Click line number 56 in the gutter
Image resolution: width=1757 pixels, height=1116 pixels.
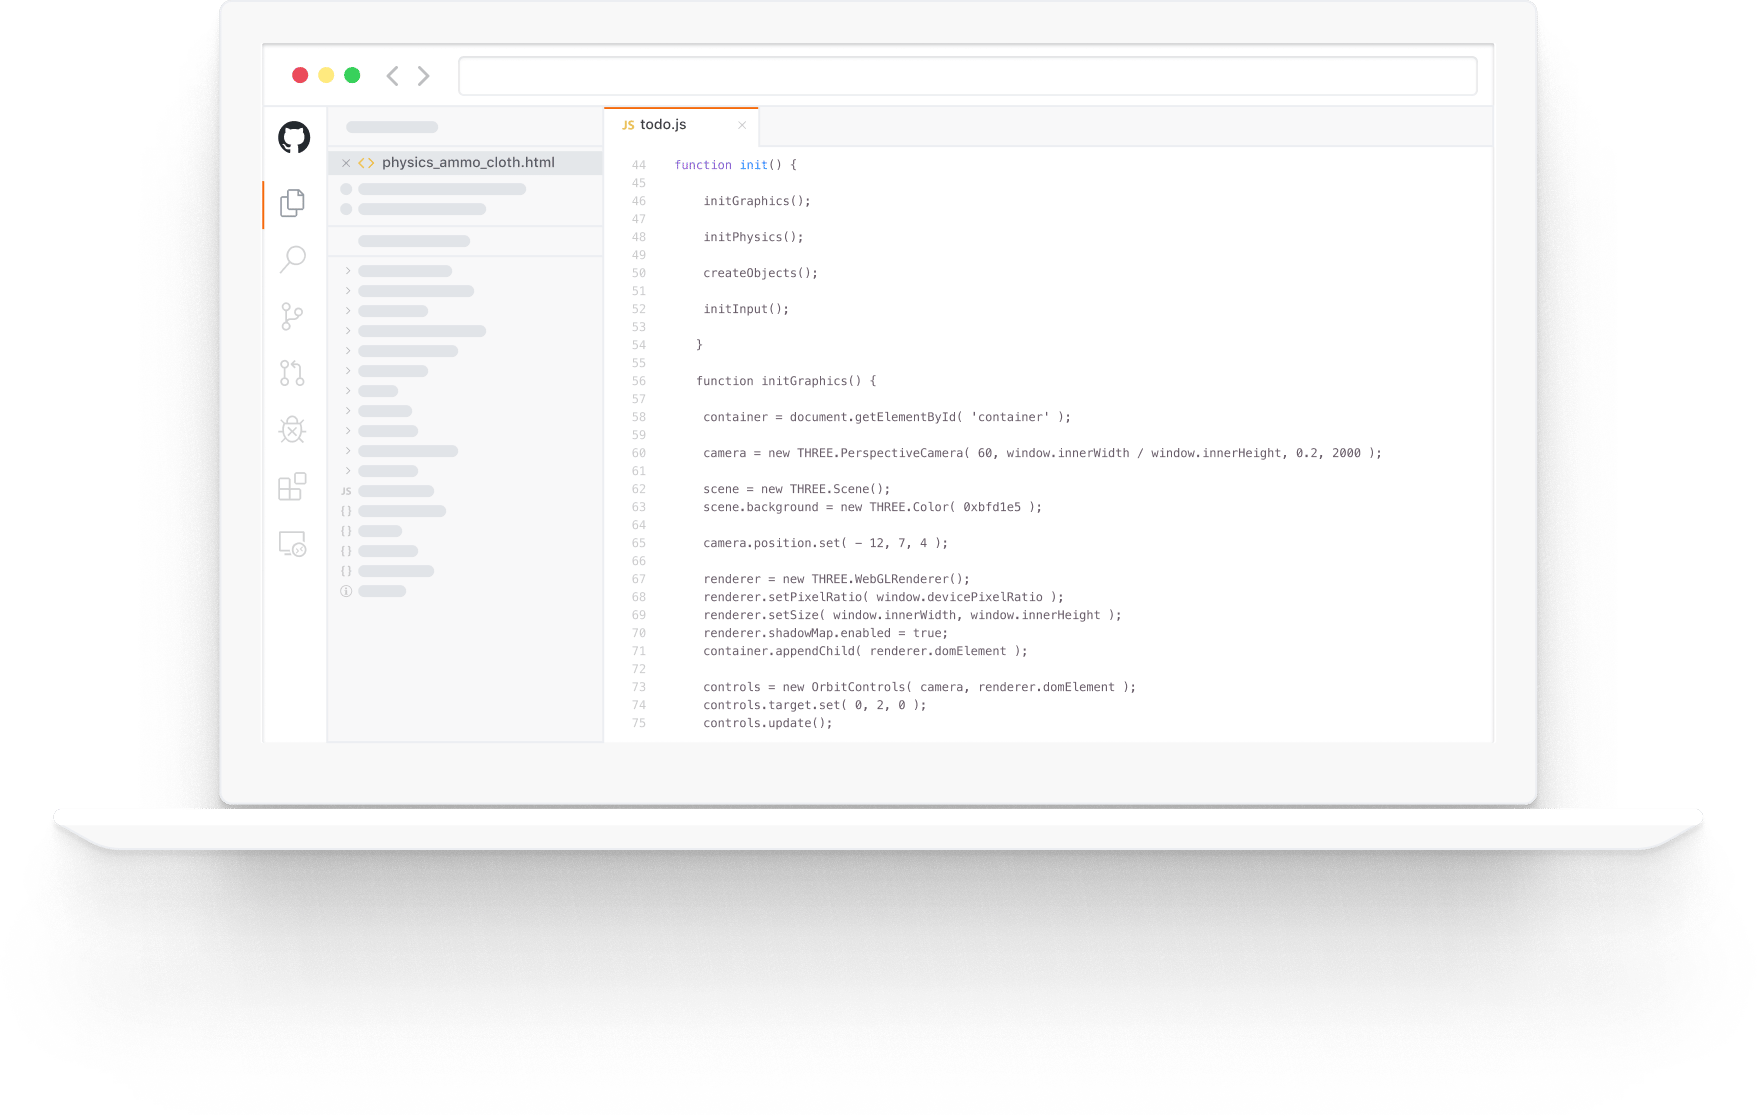click(x=639, y=381)
